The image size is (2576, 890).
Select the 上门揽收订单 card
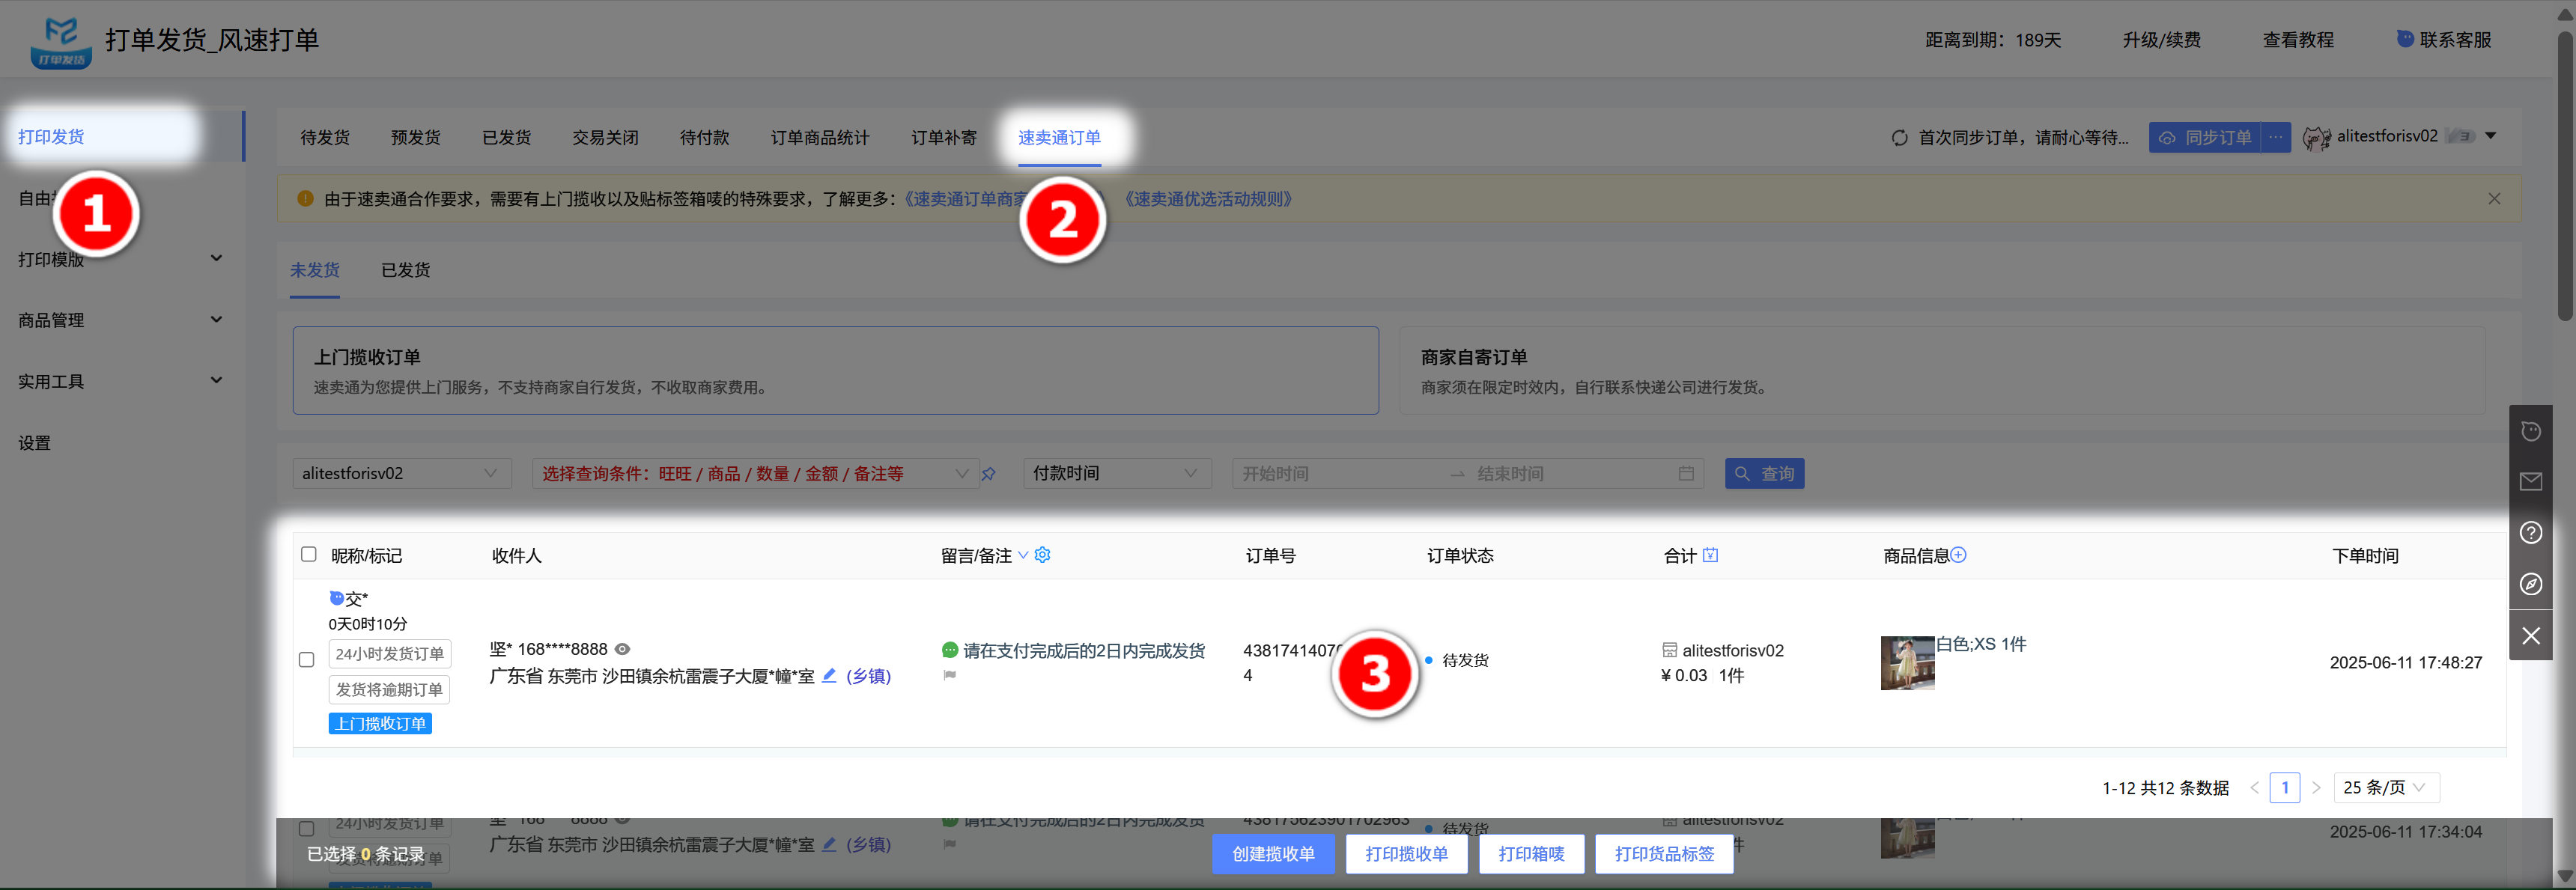pyautogui.click(x=835, y=370)
